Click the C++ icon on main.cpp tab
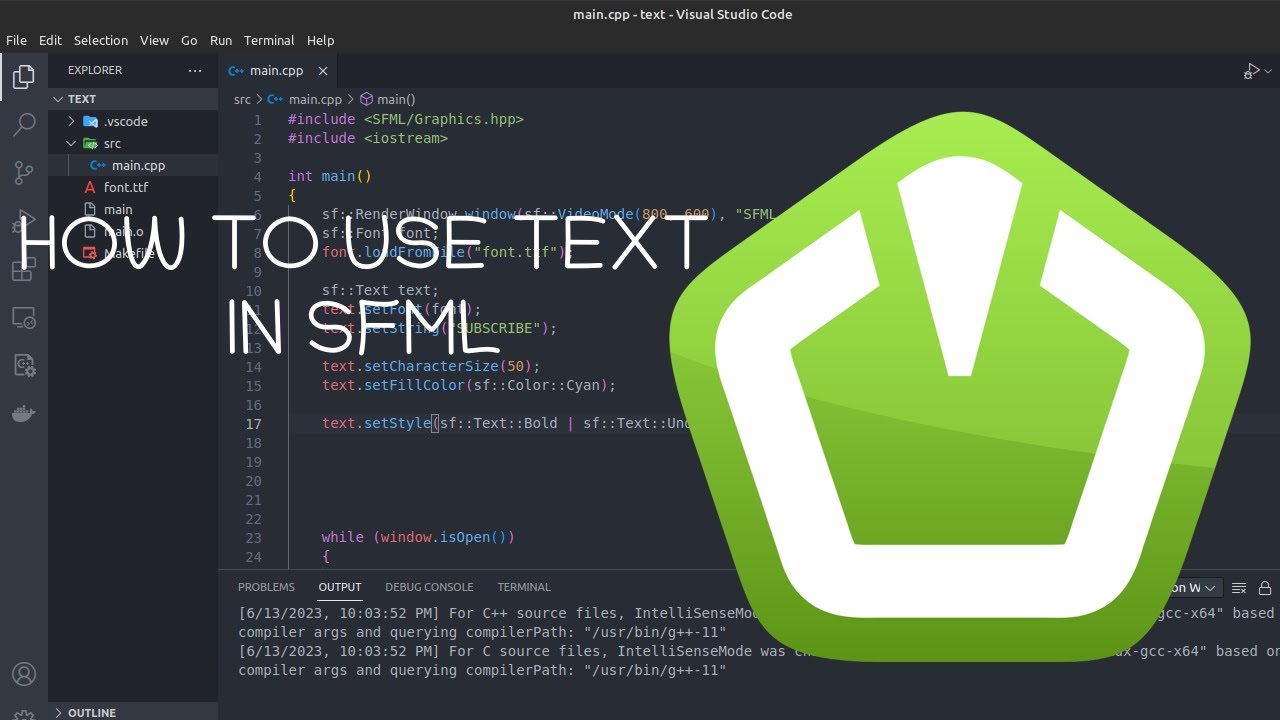The width and height of the screenshot is (1280, 720). coord(236,71)
